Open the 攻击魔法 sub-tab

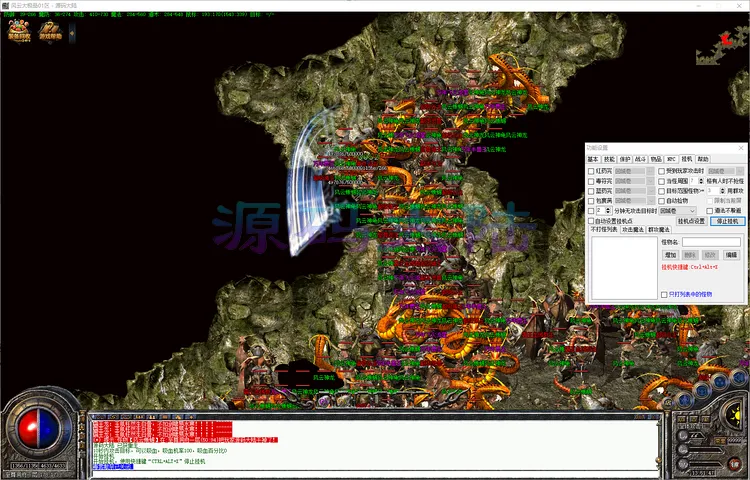pos(631,231)
